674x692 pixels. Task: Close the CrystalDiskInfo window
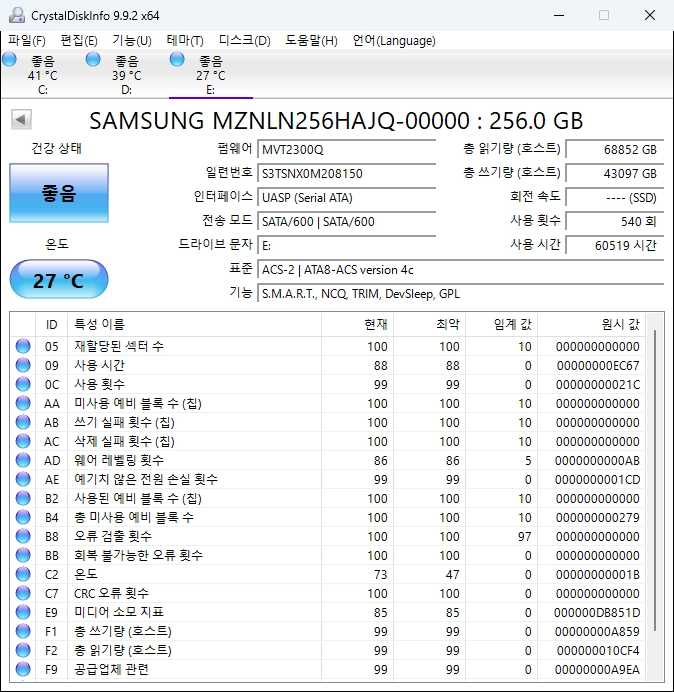650,15
